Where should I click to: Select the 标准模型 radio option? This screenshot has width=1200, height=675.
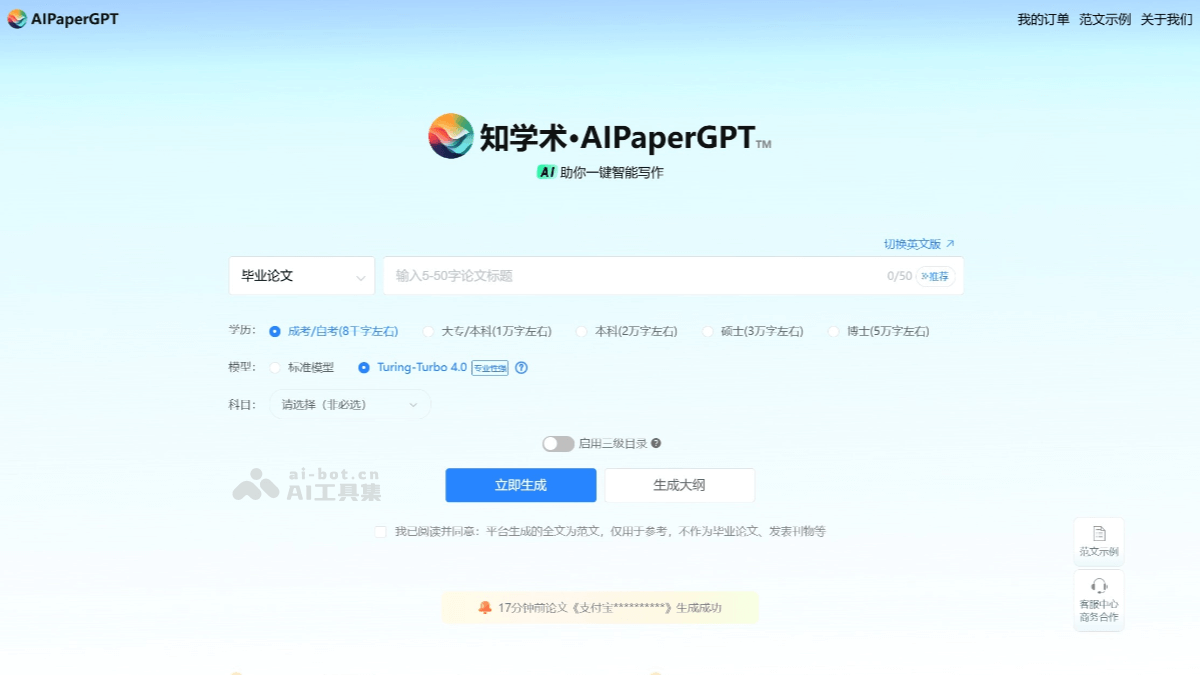tap(275, 368)
